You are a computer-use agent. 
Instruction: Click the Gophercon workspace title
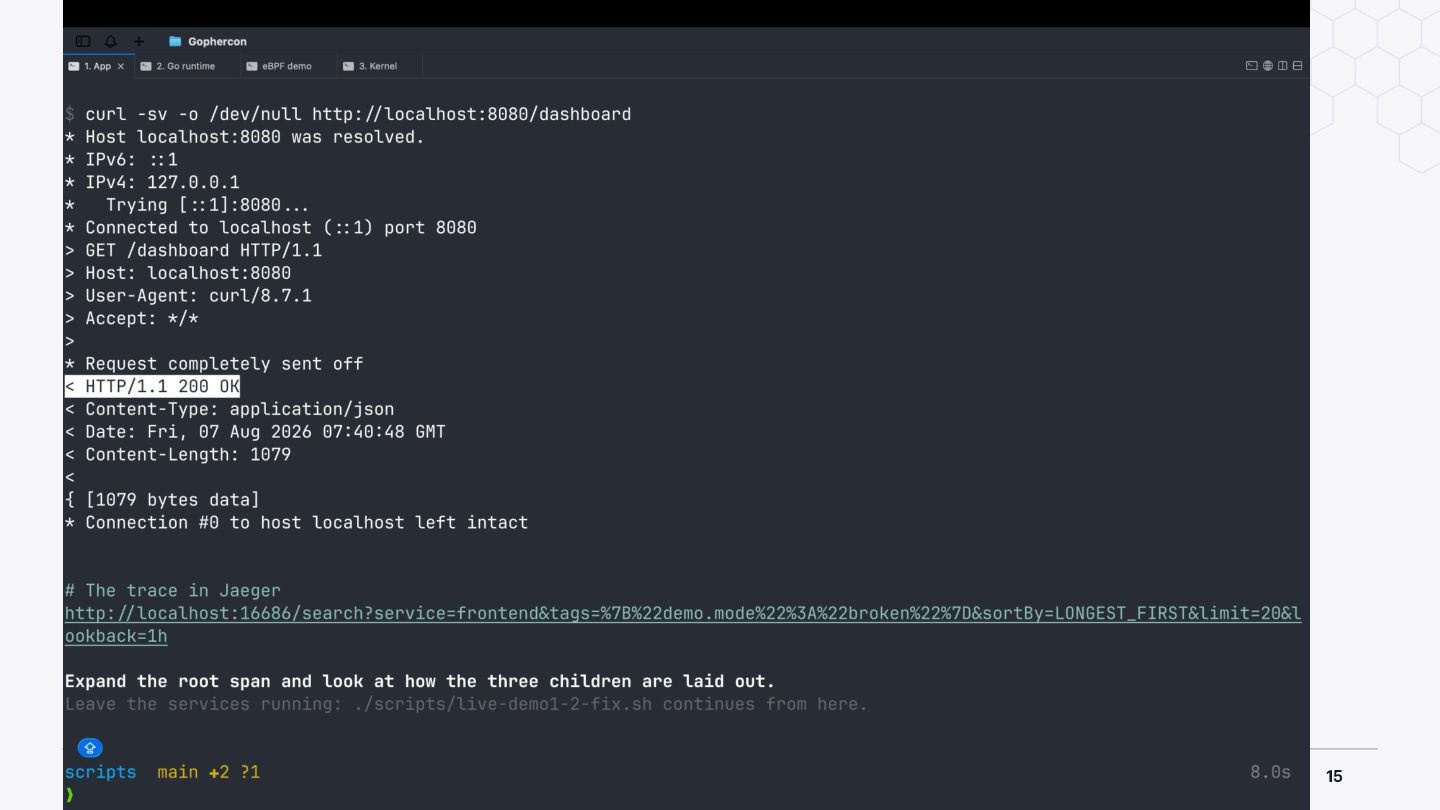217,41
